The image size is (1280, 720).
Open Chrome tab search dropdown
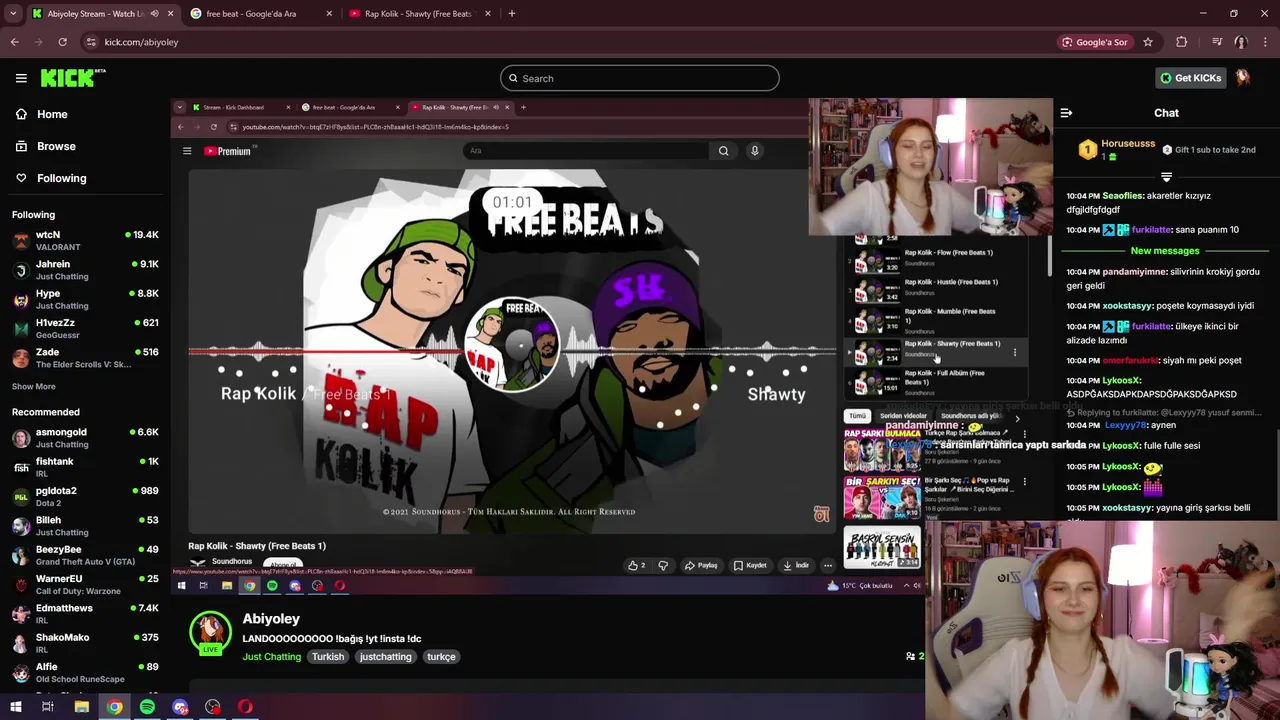coord(13,14)
